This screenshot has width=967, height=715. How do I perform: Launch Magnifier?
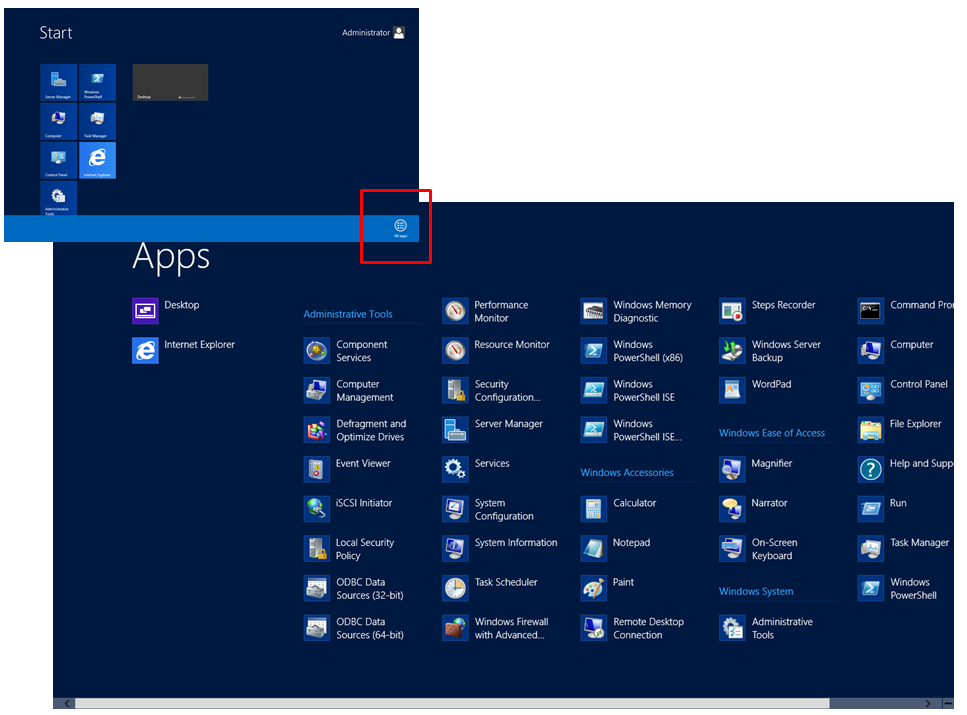(757, 469)
